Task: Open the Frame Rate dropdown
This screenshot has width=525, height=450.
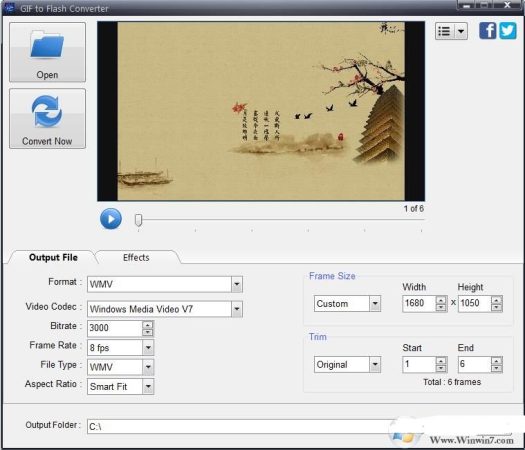Action: pyautogui.click(x=148, y=348)
